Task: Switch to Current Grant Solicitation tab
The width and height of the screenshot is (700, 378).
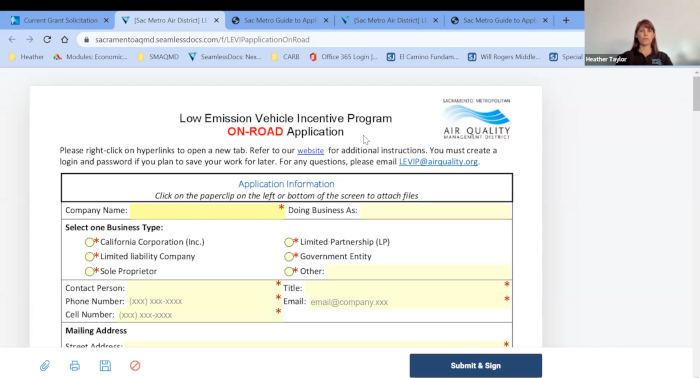Action: (x=60, y=20)
